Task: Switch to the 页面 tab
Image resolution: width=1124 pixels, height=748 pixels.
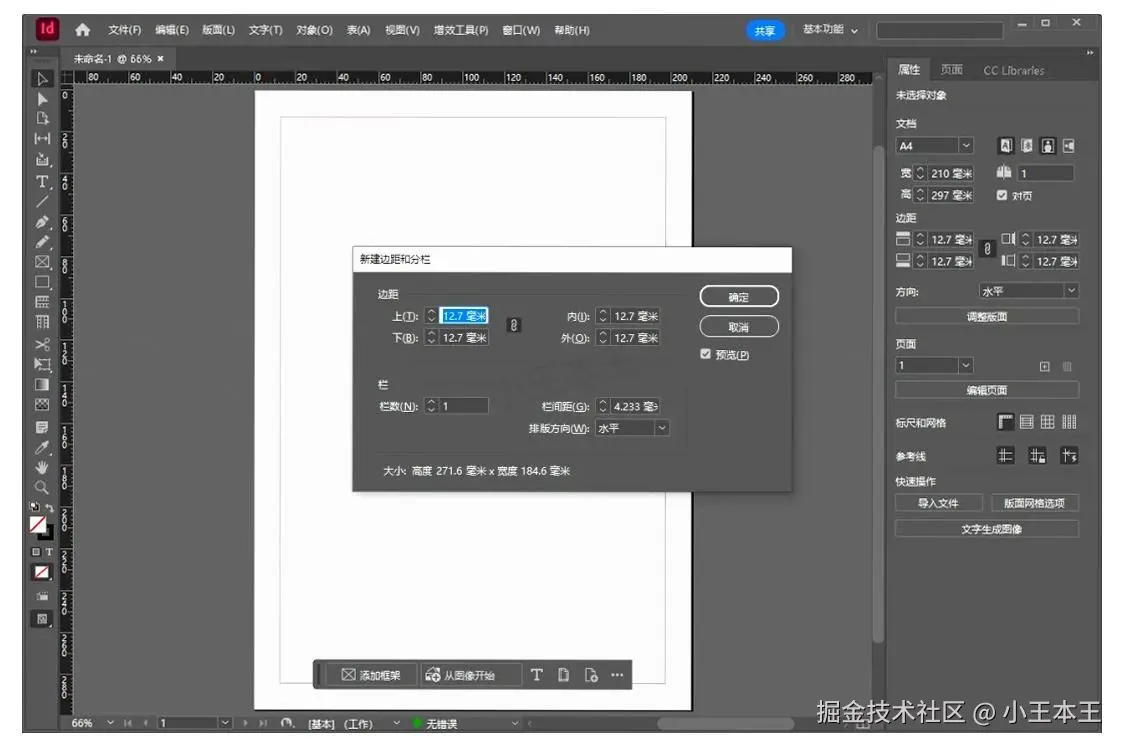Action: coord(952,70)
